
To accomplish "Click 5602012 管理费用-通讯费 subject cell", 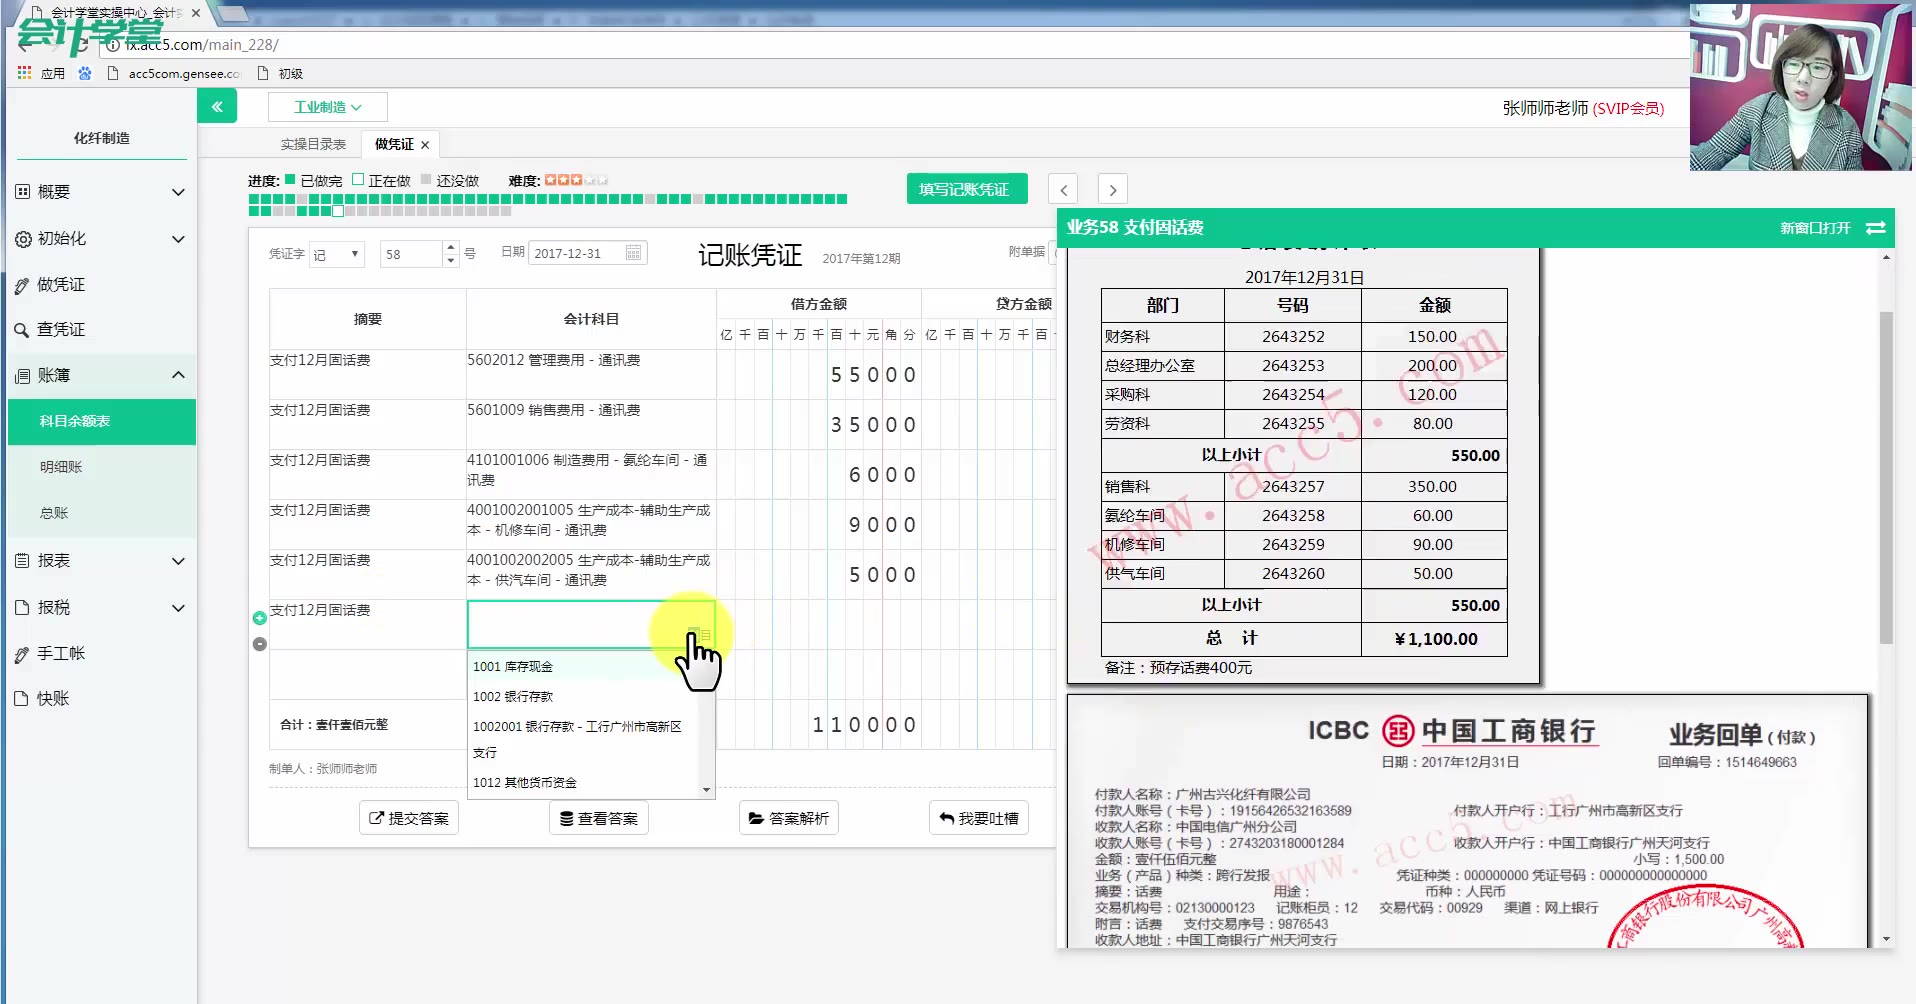I will click(x=591, y=374).
